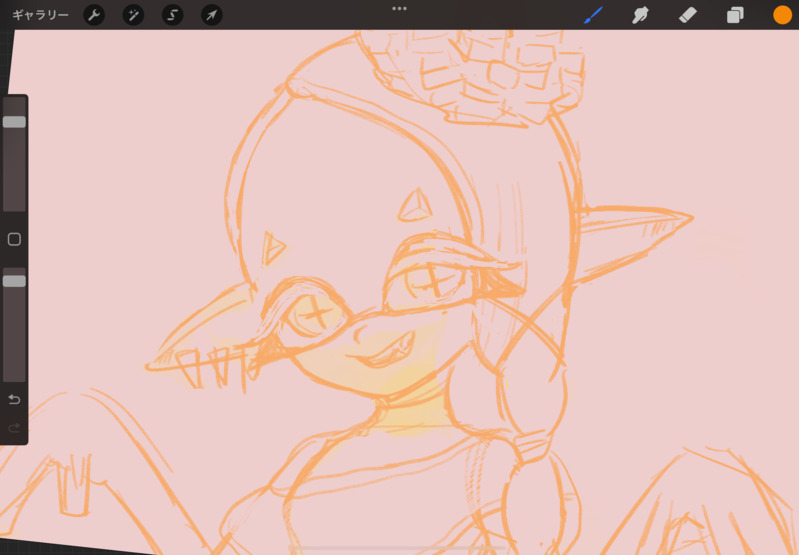799x555 pixels.
Task: Click the brush opacity slider handle
Action: (x=14, y=281)
